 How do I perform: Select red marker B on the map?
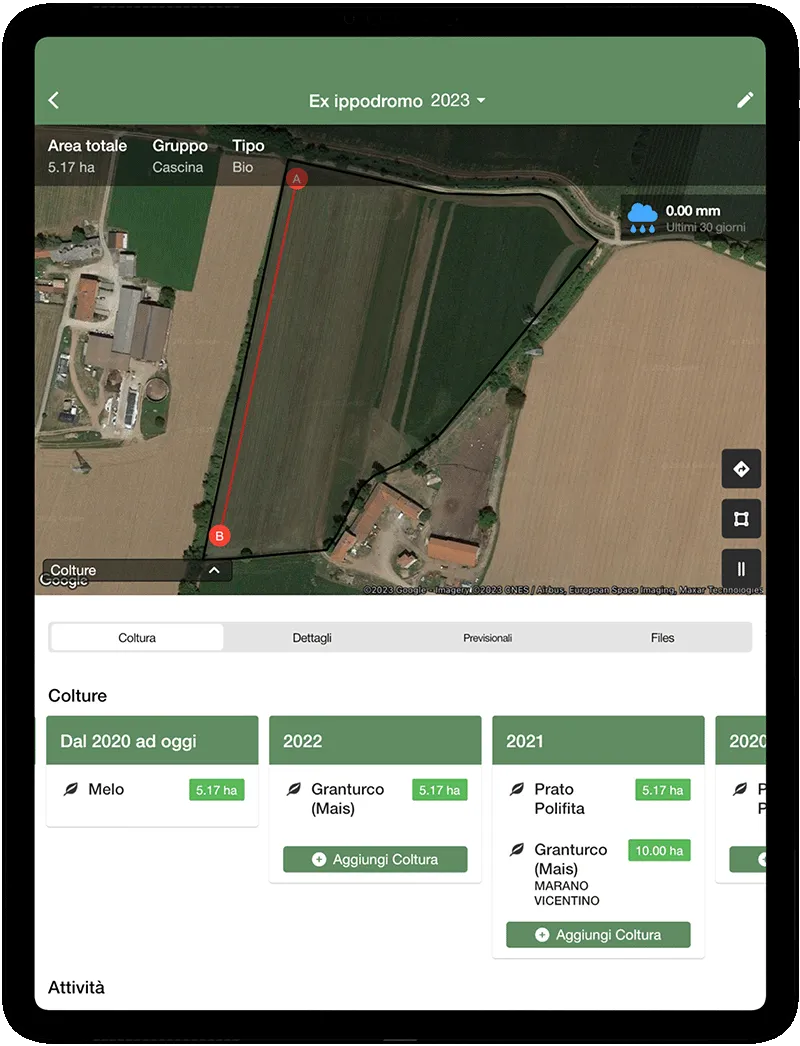(220, 536)
